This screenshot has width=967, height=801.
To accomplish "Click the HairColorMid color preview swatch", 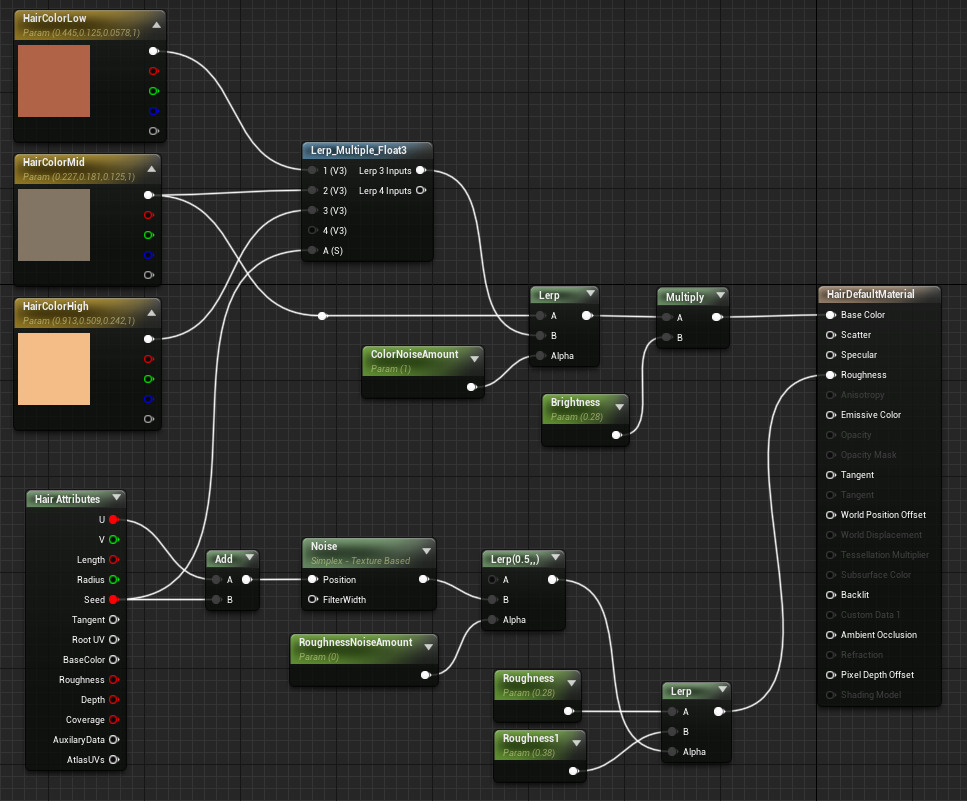I will (54, 225).
